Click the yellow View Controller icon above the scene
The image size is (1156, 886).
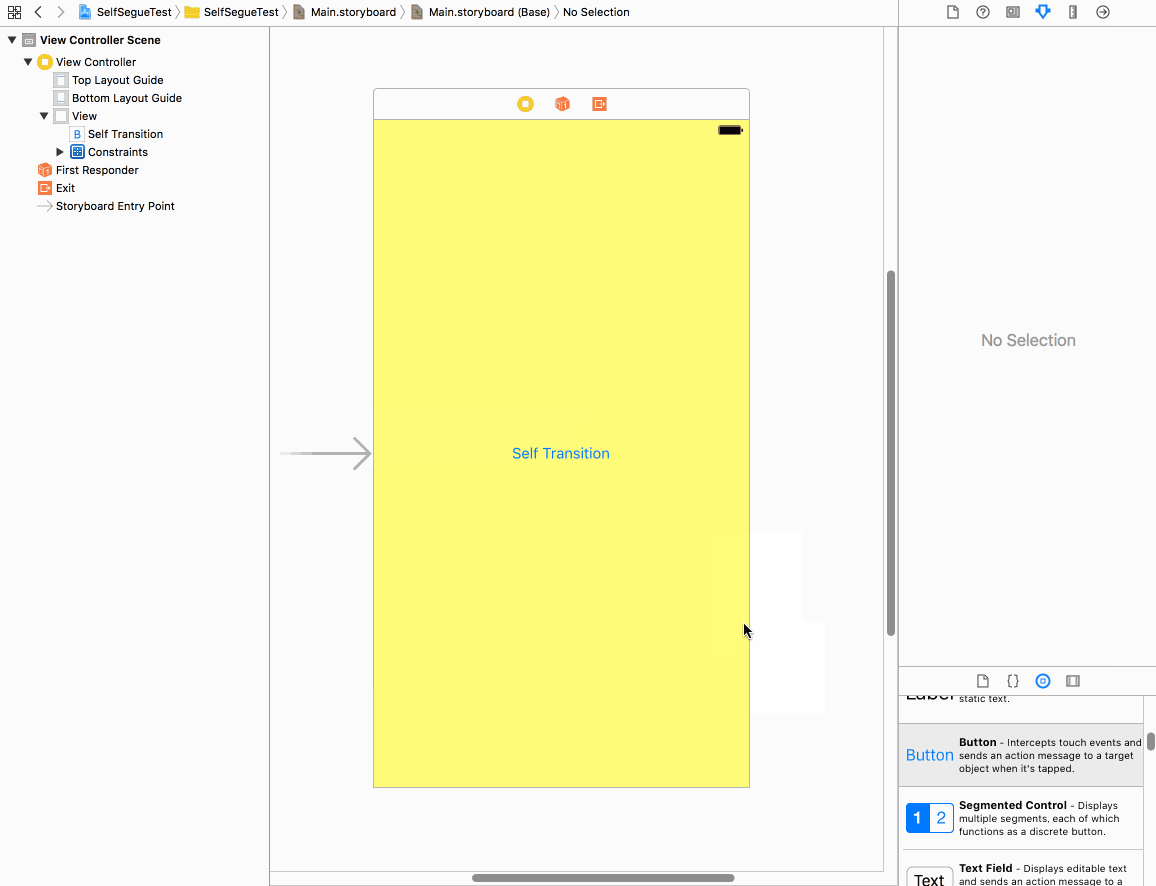(x=526, y=103)
